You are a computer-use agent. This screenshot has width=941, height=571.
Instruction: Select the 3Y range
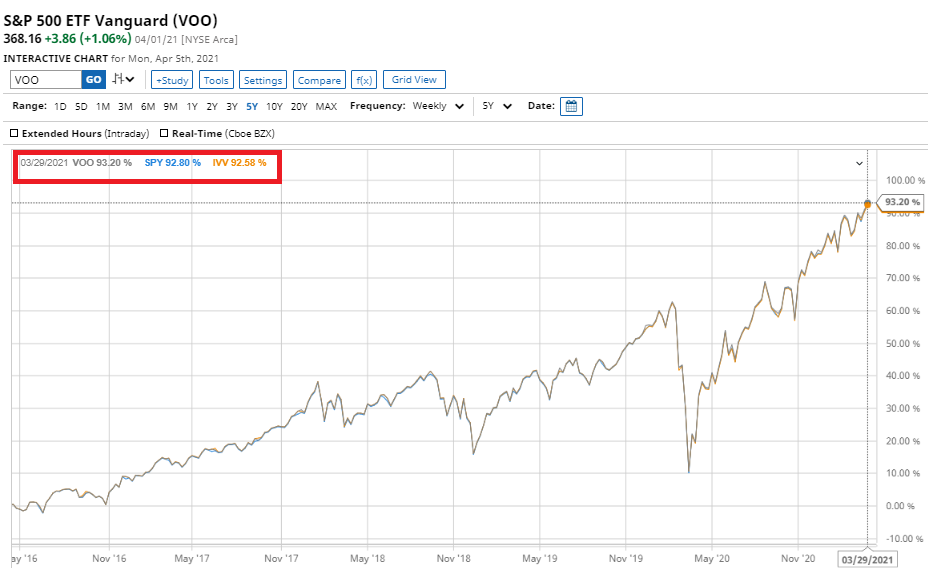232,106
